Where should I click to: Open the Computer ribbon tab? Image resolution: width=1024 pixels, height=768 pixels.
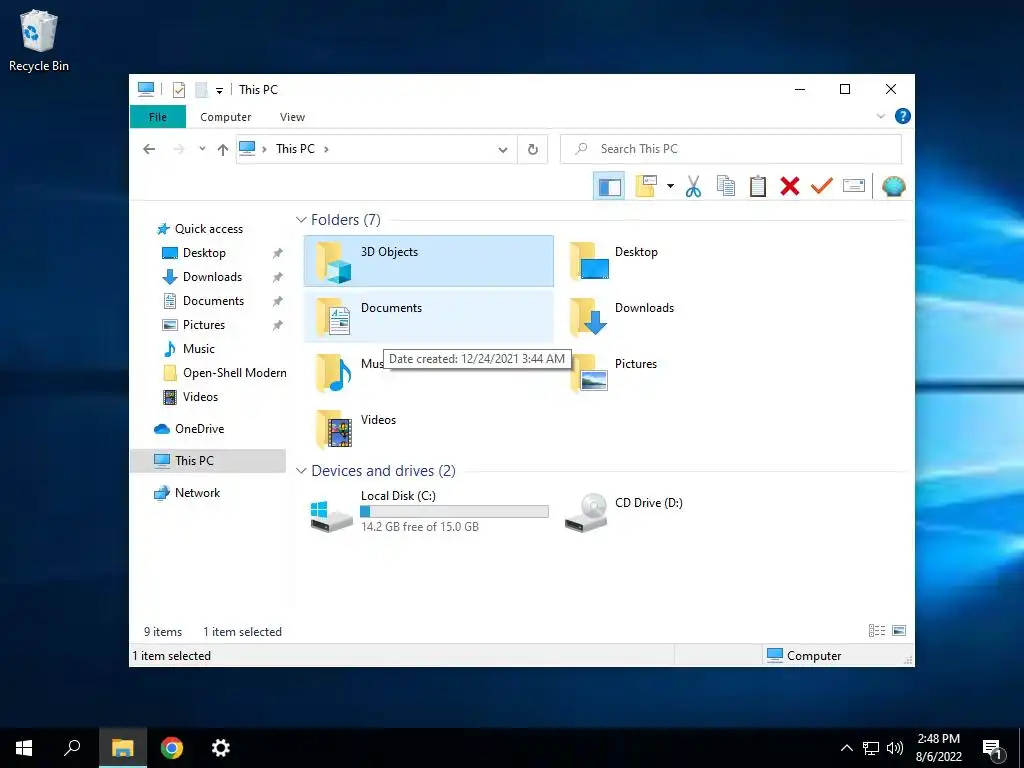(x=225, y=117)
